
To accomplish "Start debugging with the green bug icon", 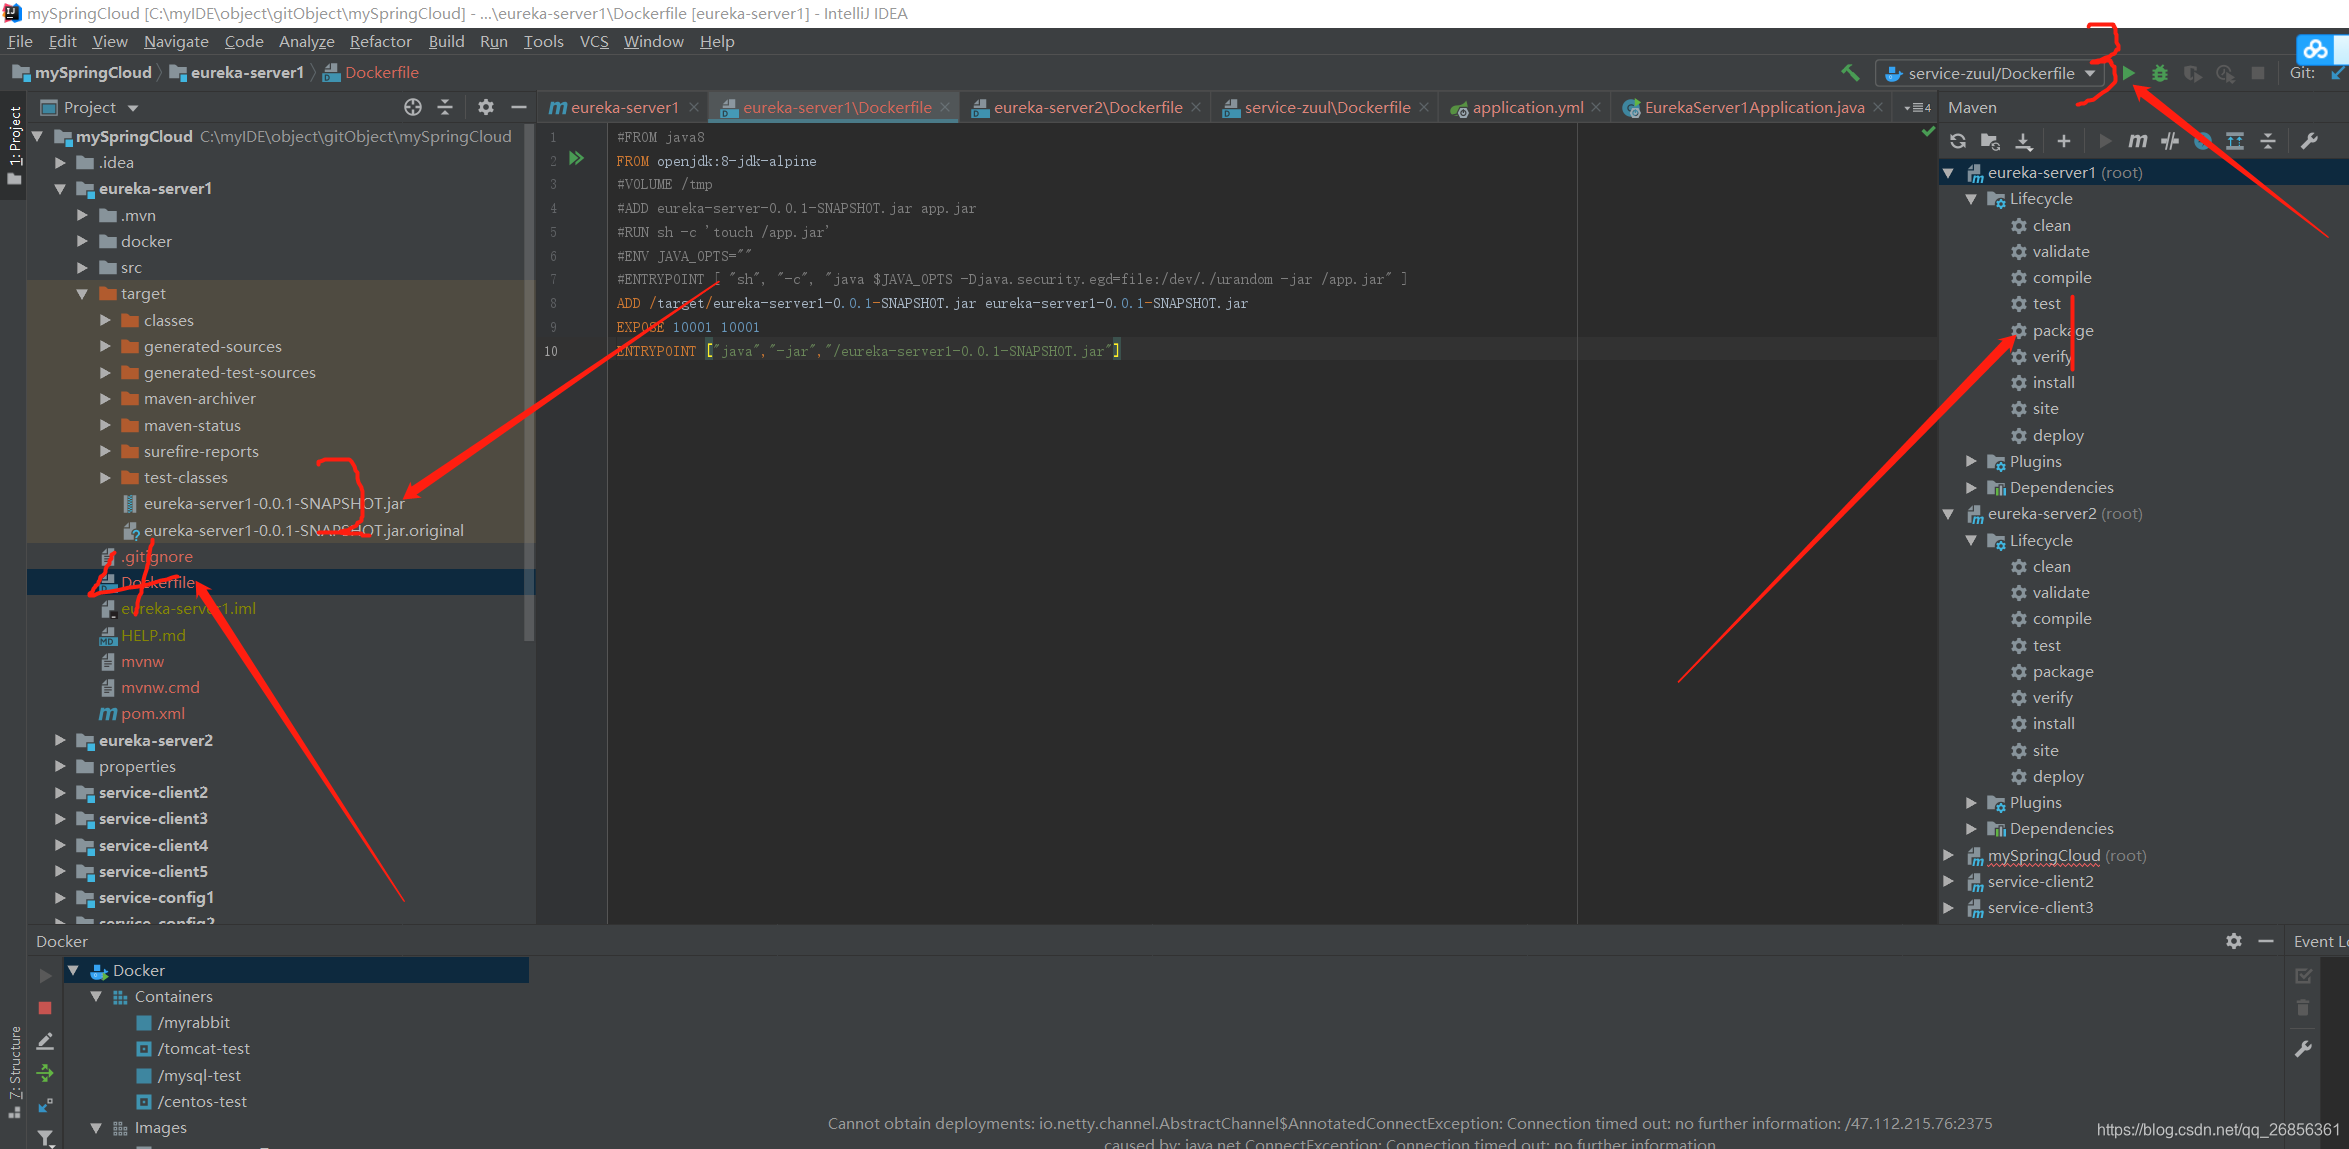I will coord(2160,73).
